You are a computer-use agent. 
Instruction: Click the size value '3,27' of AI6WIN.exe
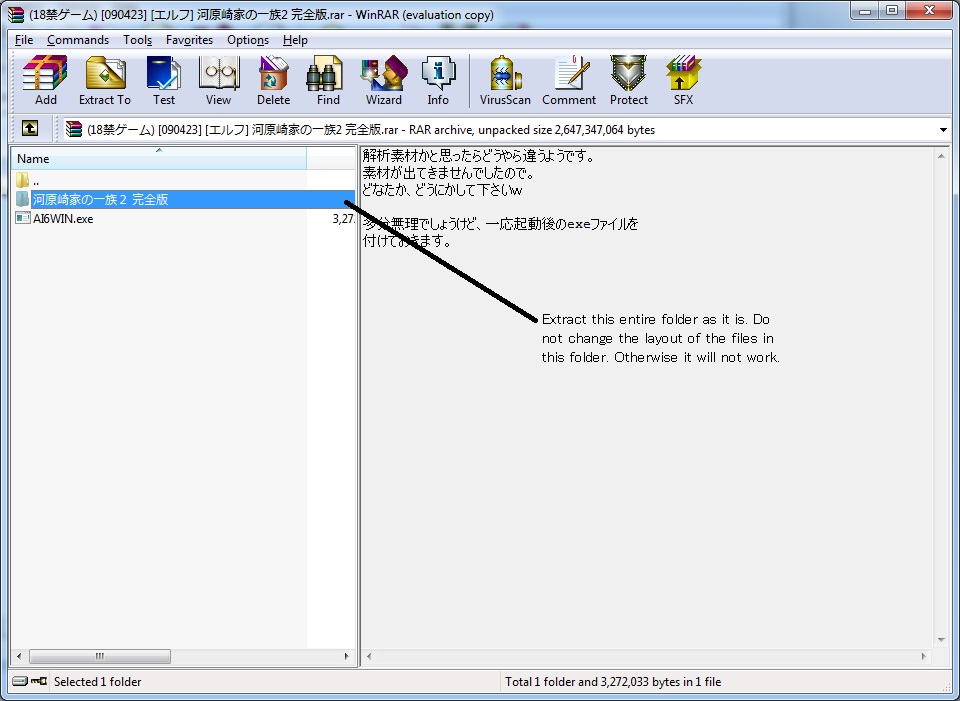coord(343,219)
